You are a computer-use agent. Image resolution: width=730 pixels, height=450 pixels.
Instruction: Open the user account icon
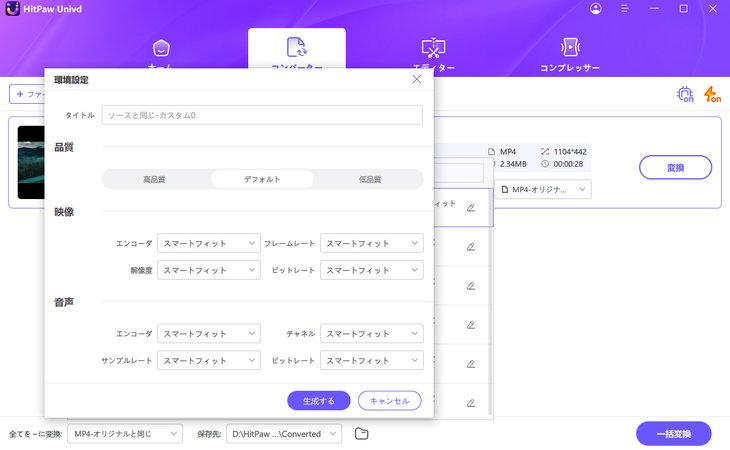(x=595, y=8)
